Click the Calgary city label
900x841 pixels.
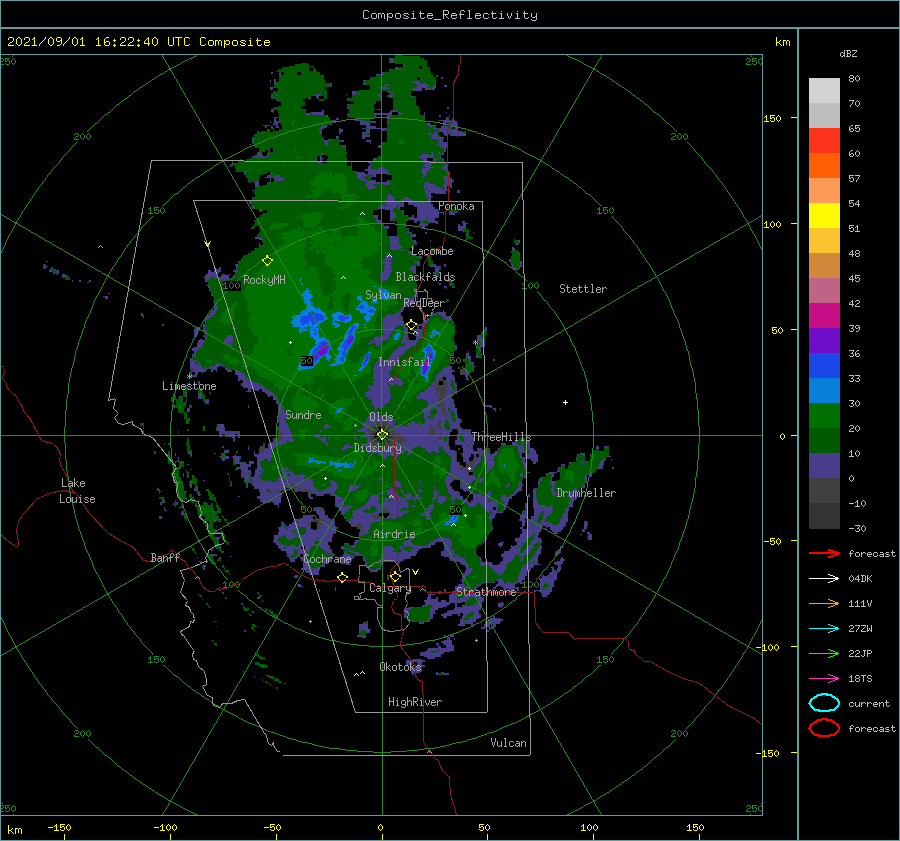pos(390,588)
